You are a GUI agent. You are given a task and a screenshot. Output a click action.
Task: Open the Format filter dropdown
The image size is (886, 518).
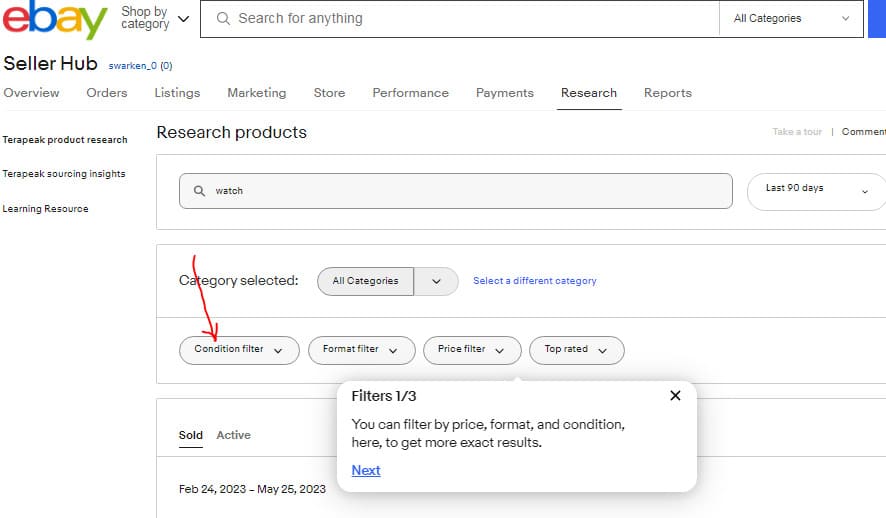click(362, 350)
